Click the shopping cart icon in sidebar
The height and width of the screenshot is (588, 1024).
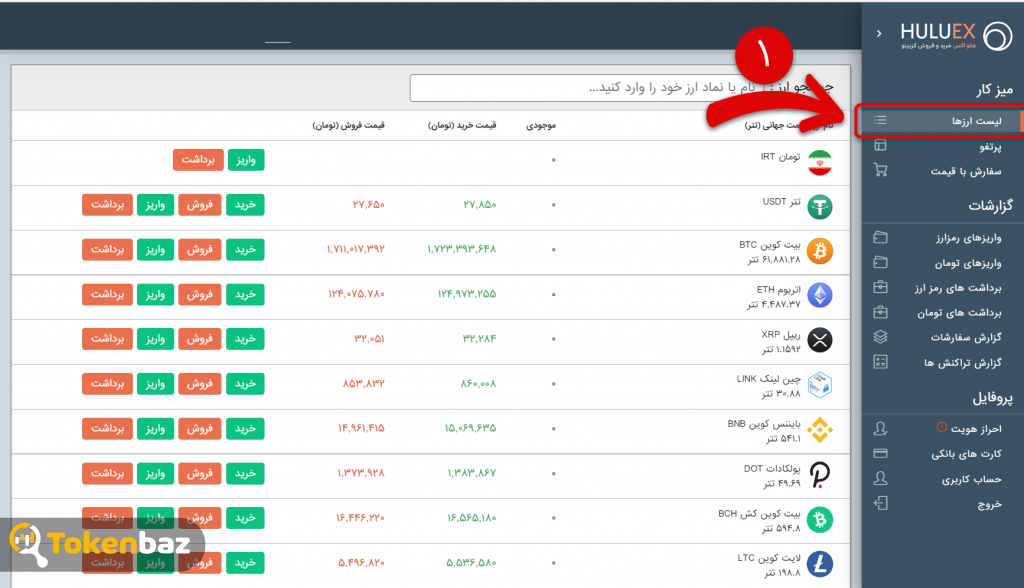(880, 170)
